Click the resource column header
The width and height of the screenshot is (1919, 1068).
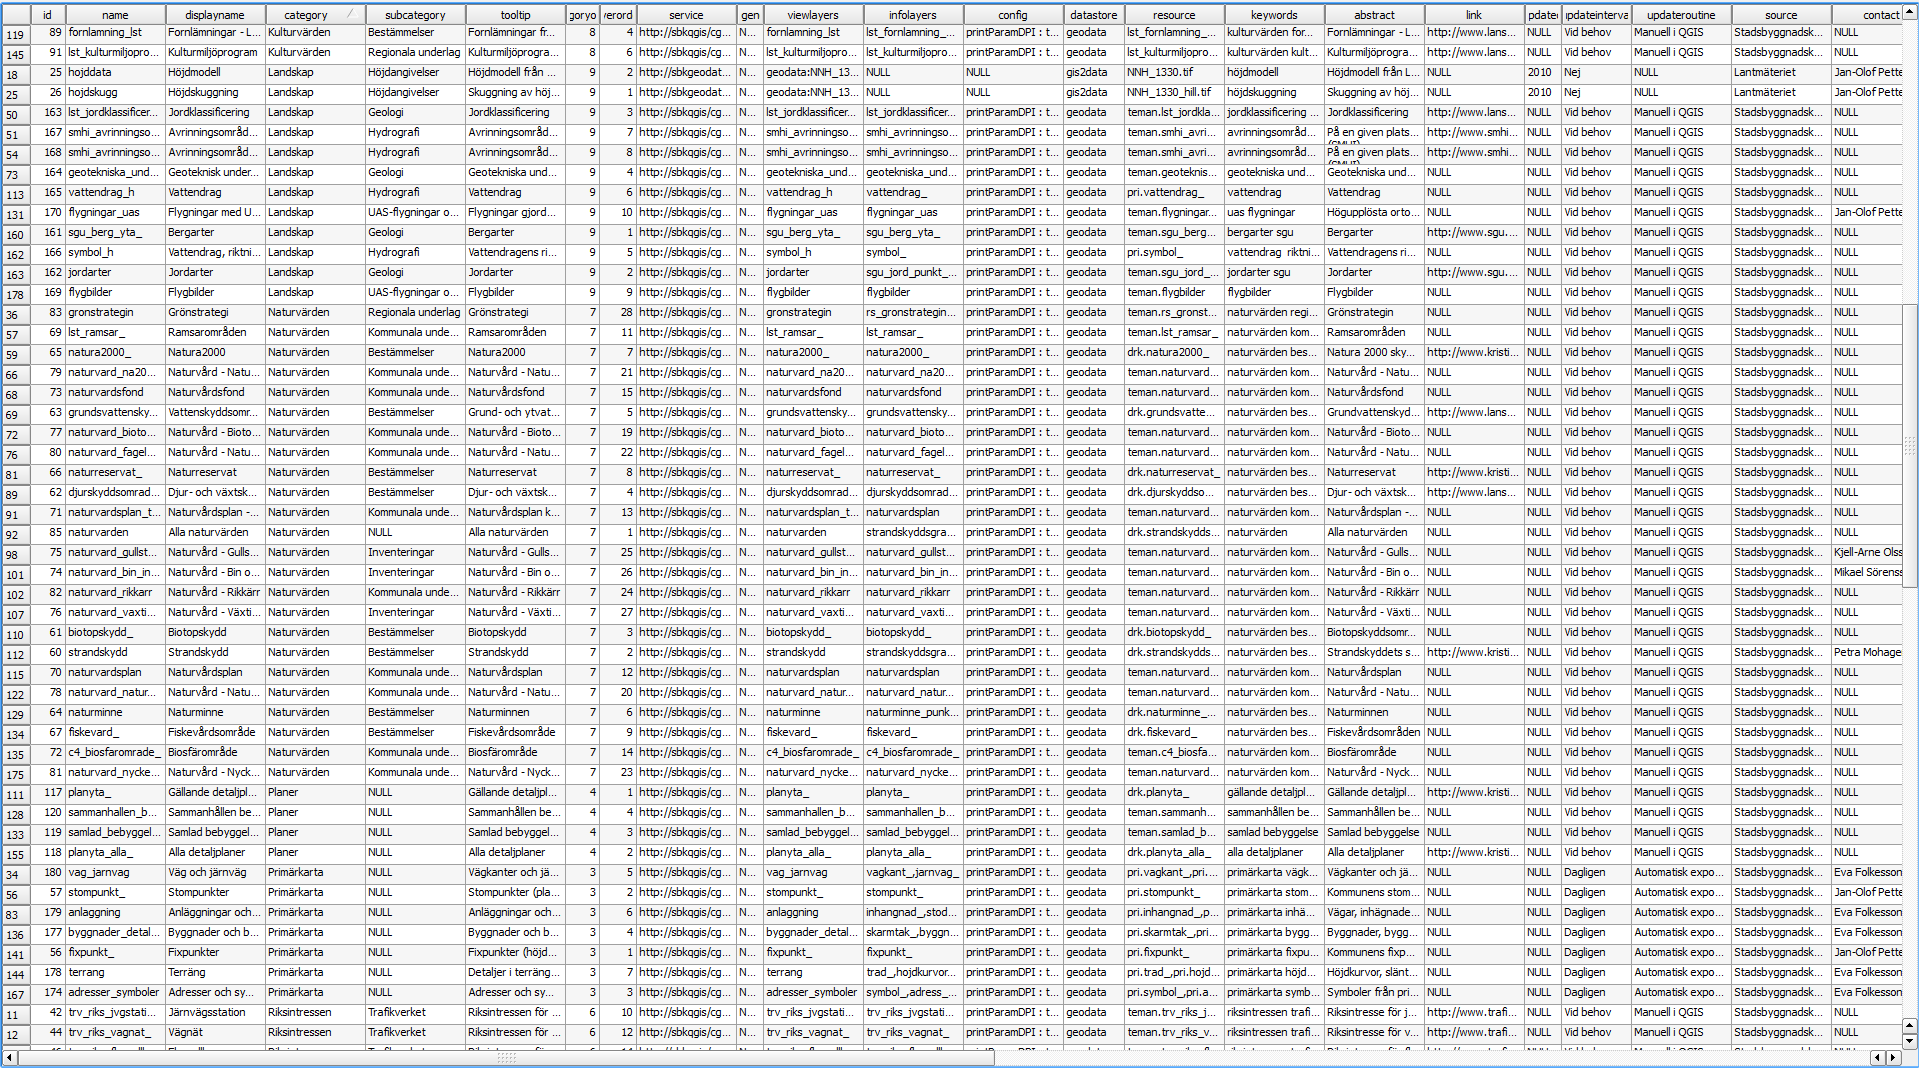(1174, 15)
